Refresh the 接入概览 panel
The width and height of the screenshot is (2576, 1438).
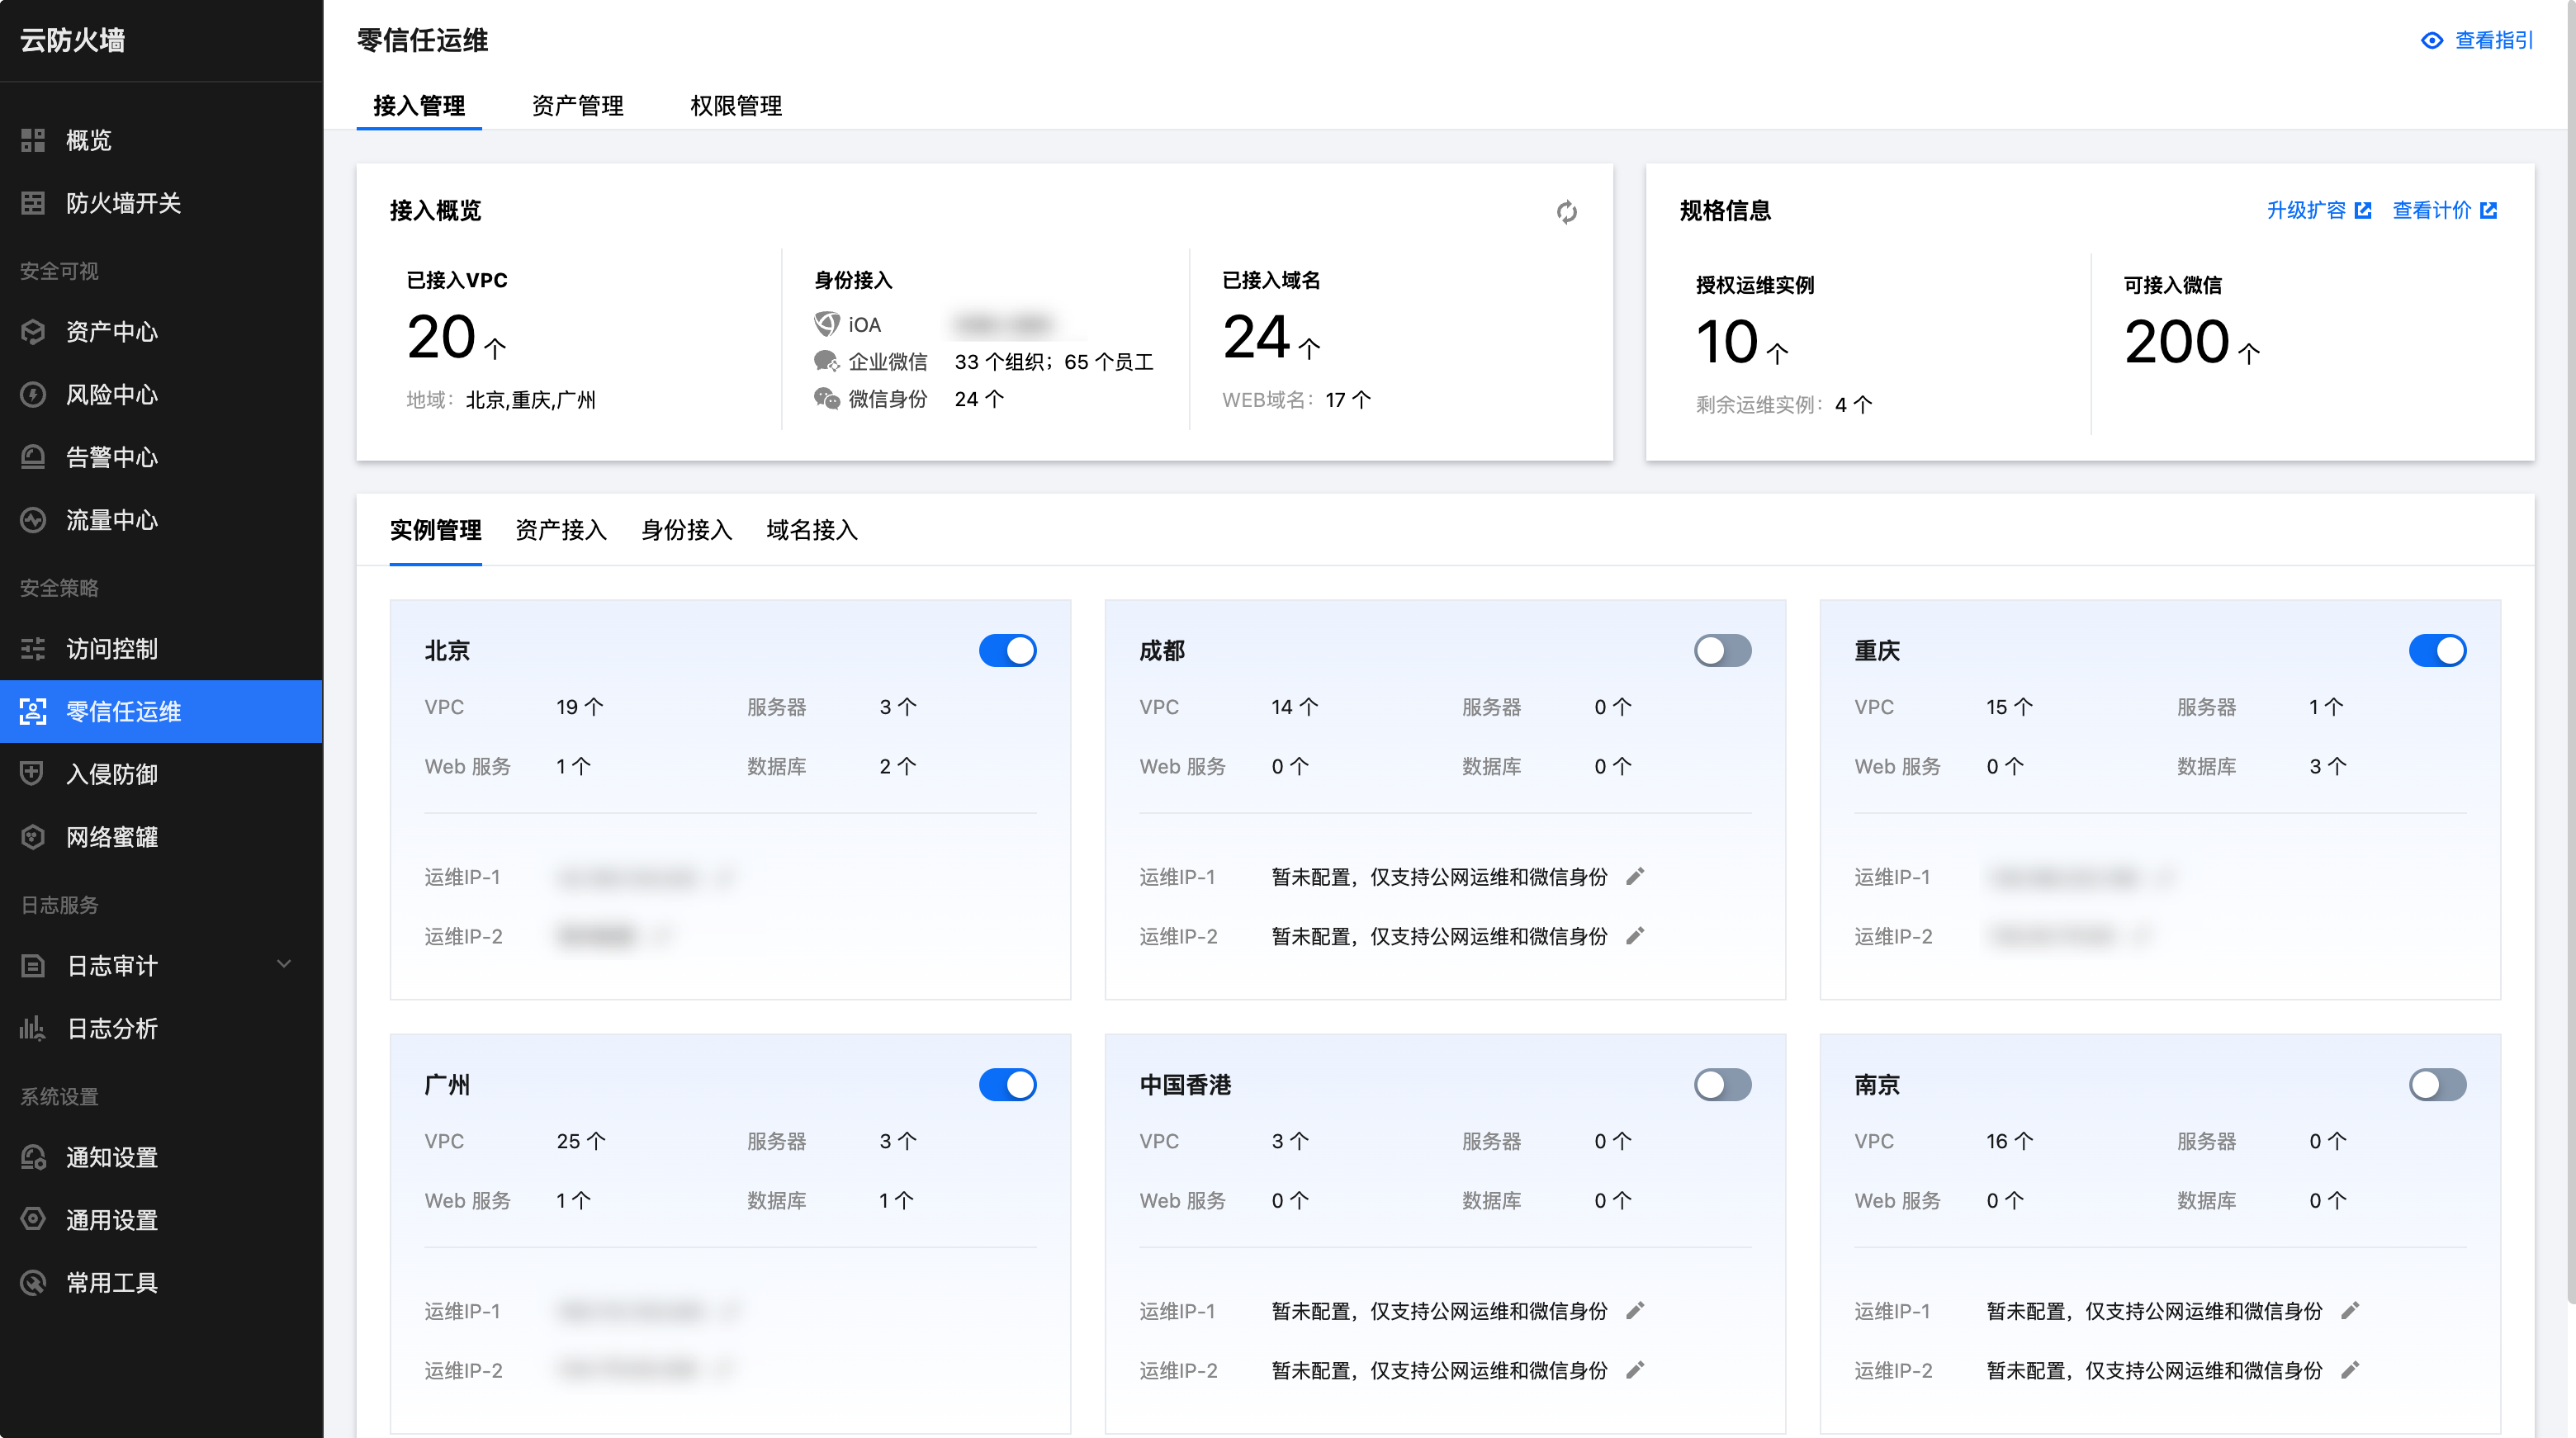(x=1567, y=212)
